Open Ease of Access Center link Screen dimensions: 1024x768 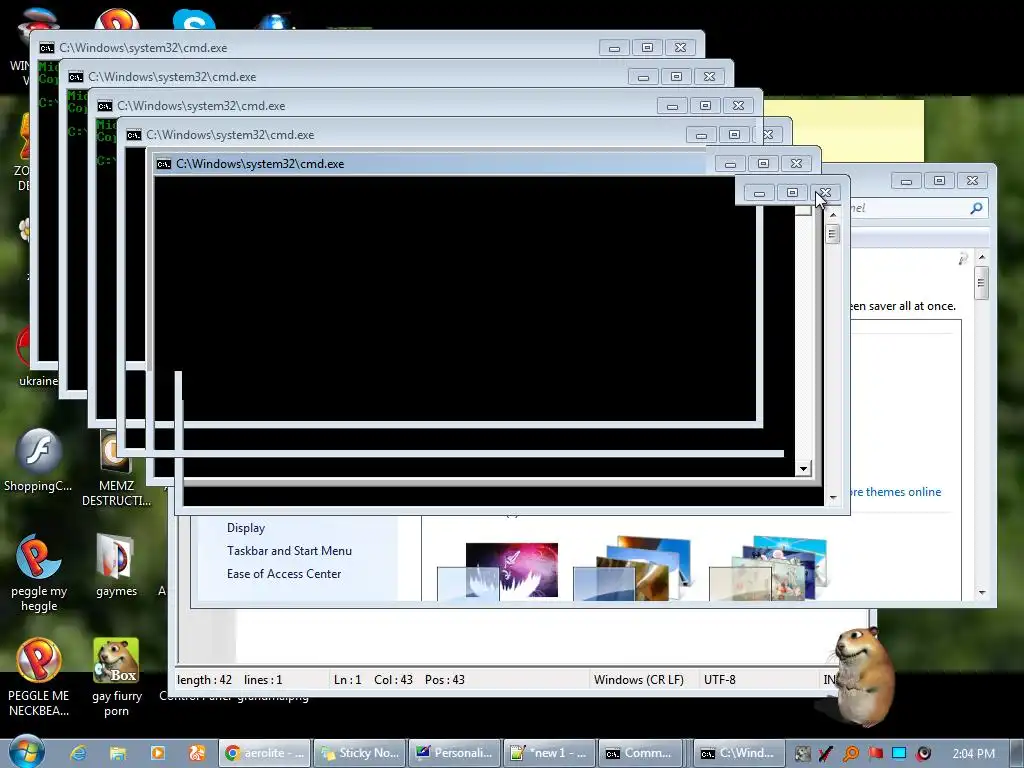click(283, 573)
